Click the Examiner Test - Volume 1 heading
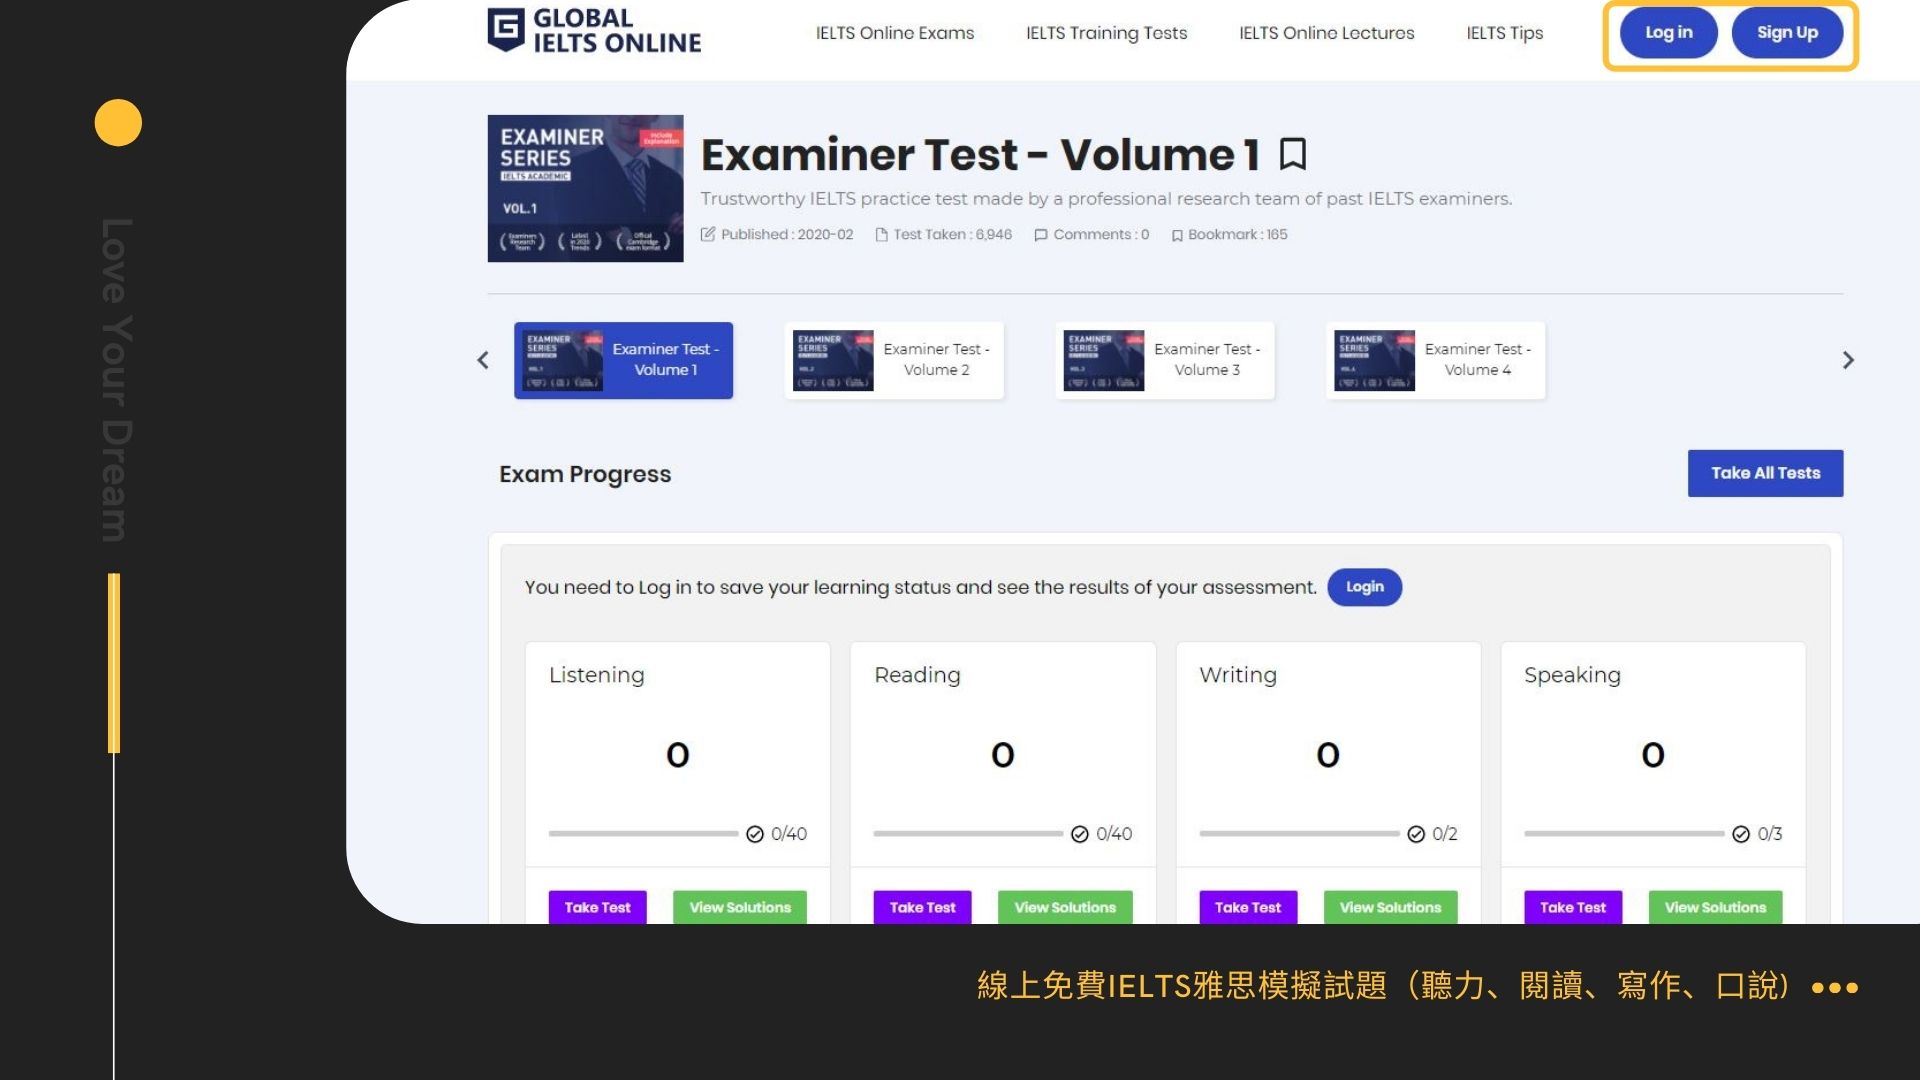This screenshot has height=1080, width=1920. tap(980, 155)
